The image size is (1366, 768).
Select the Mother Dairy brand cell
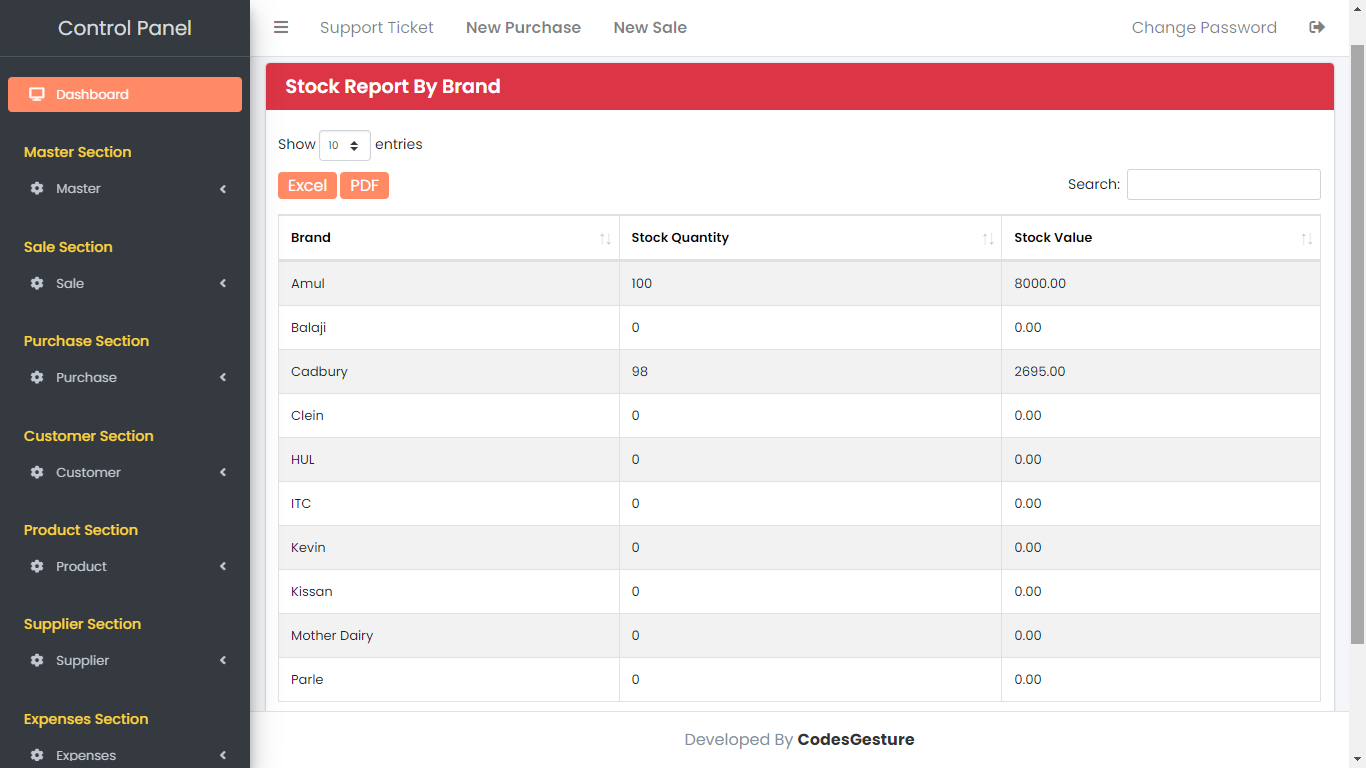[x=449, y=635]
